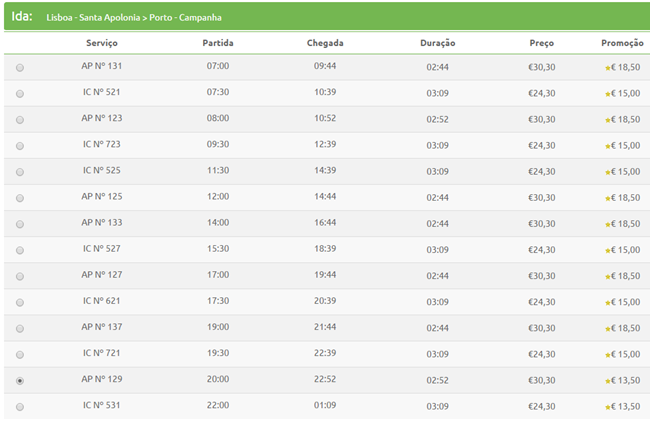Click the € 15,00 promotion for IC Nº 621
650x422 pixels.
626,302
